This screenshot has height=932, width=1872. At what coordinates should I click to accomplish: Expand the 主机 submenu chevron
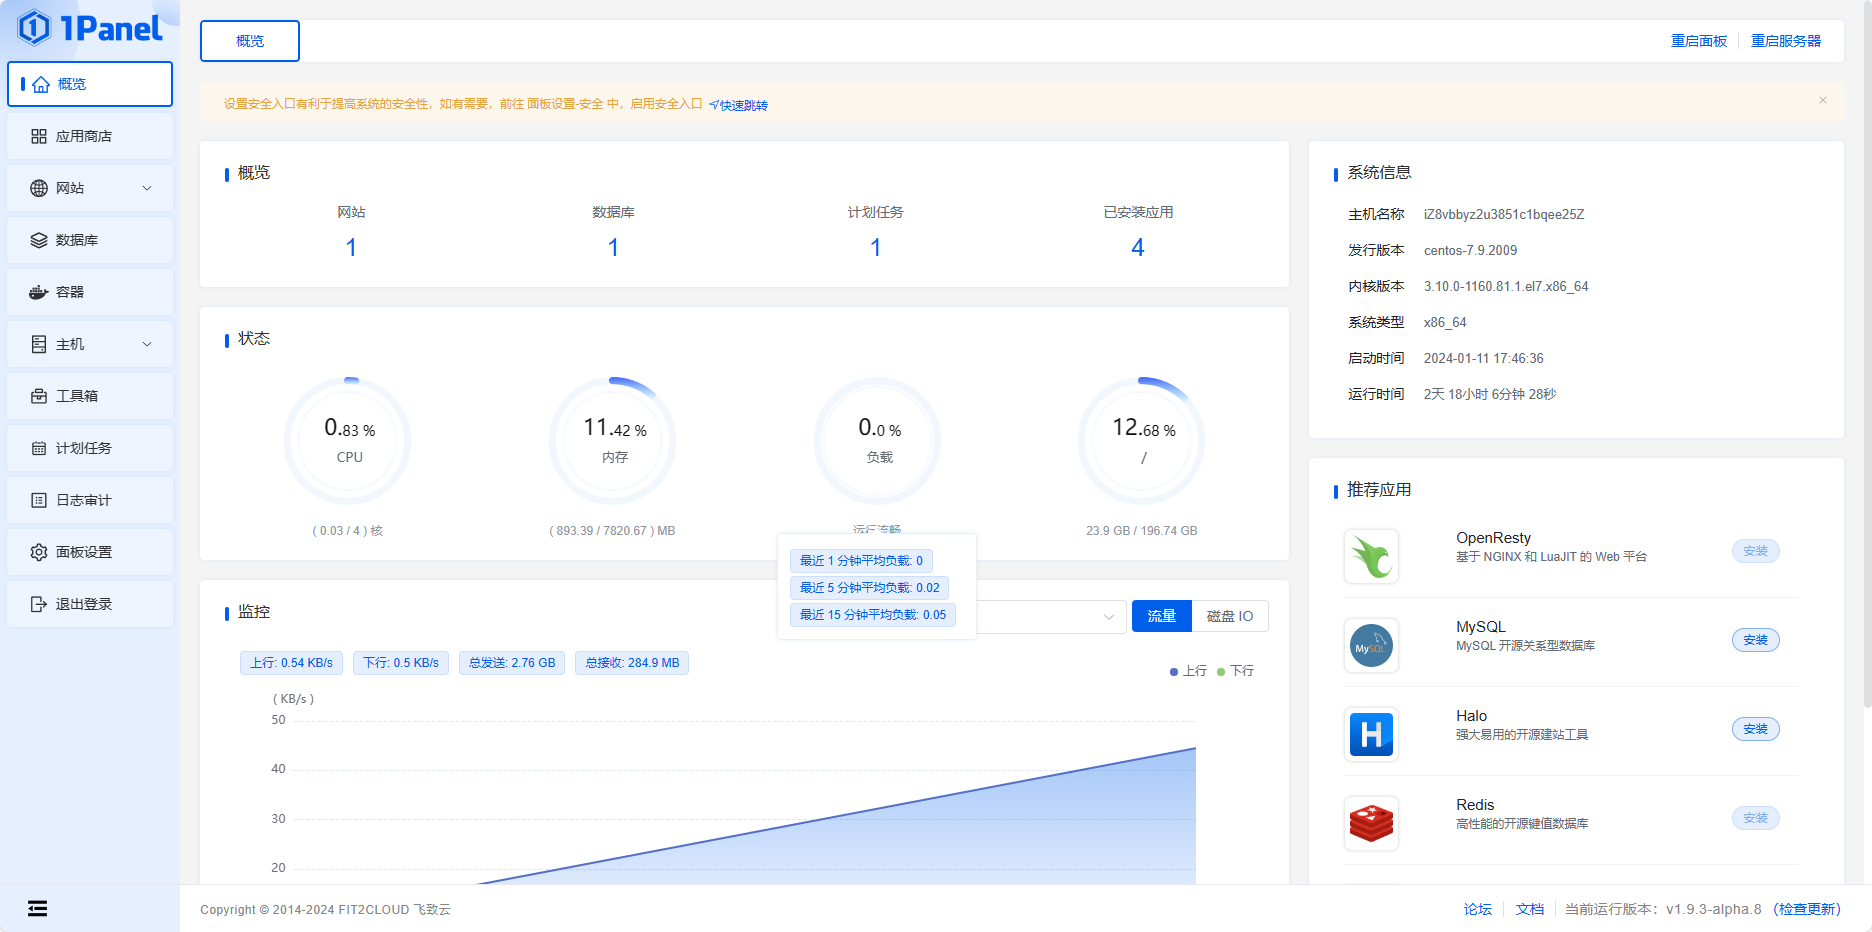(147, 344)
